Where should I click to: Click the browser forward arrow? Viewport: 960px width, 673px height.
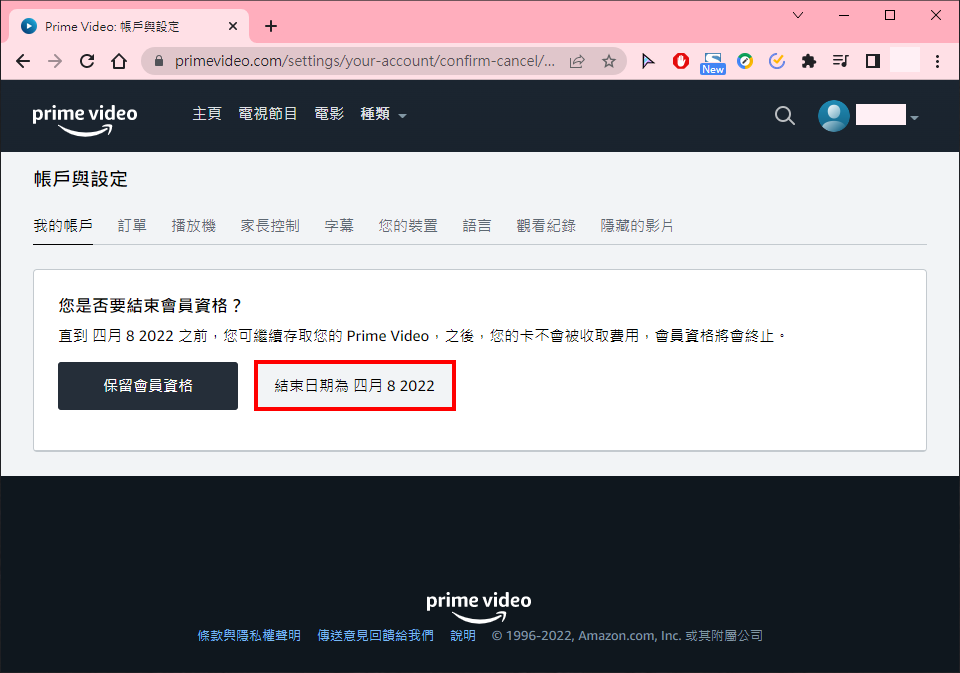55,61
